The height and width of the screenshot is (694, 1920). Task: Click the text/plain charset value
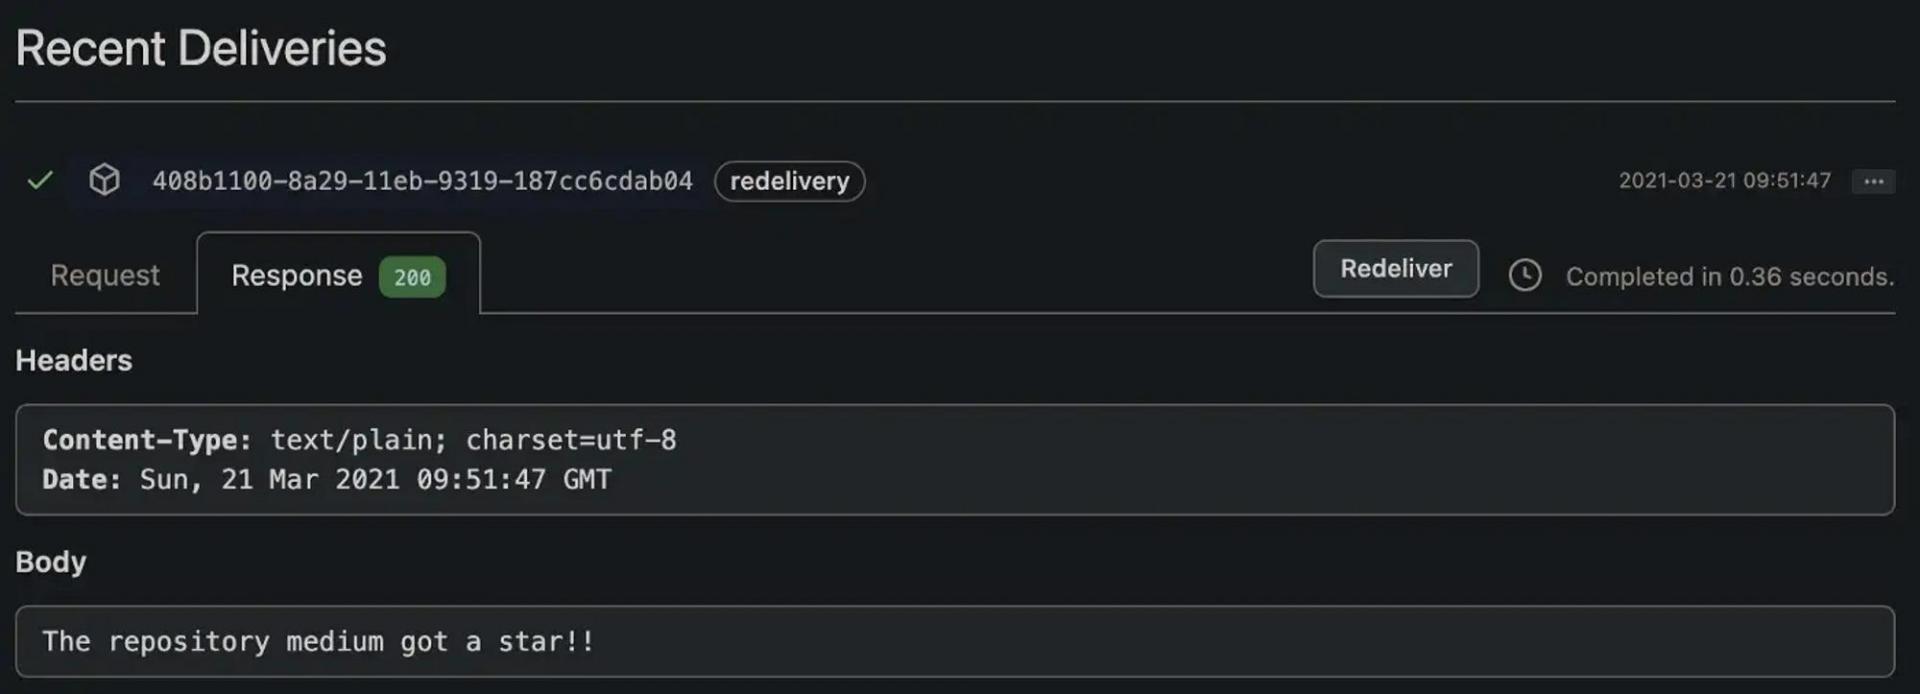(473, 440)
